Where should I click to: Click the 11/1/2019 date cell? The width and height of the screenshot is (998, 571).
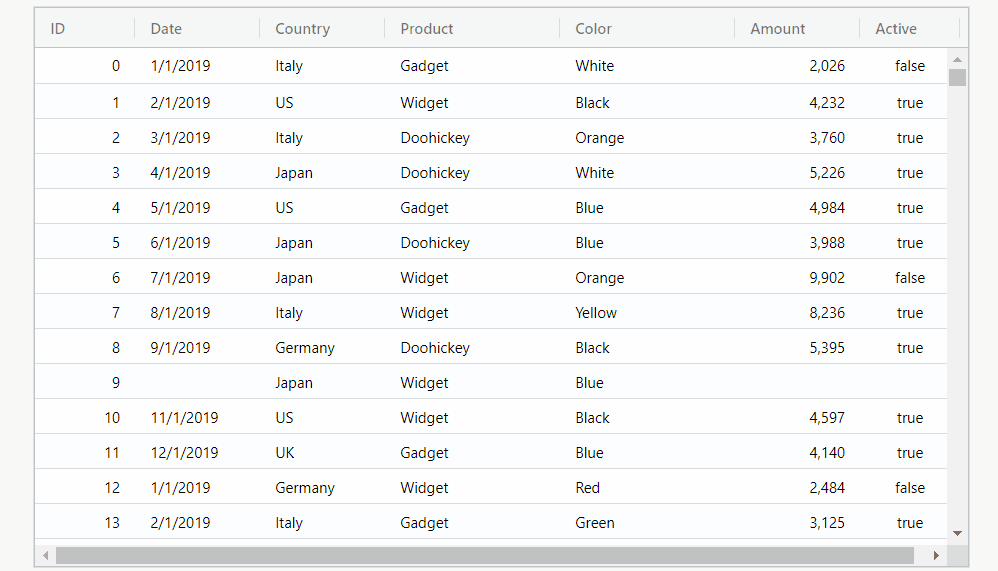coord(197,418)
